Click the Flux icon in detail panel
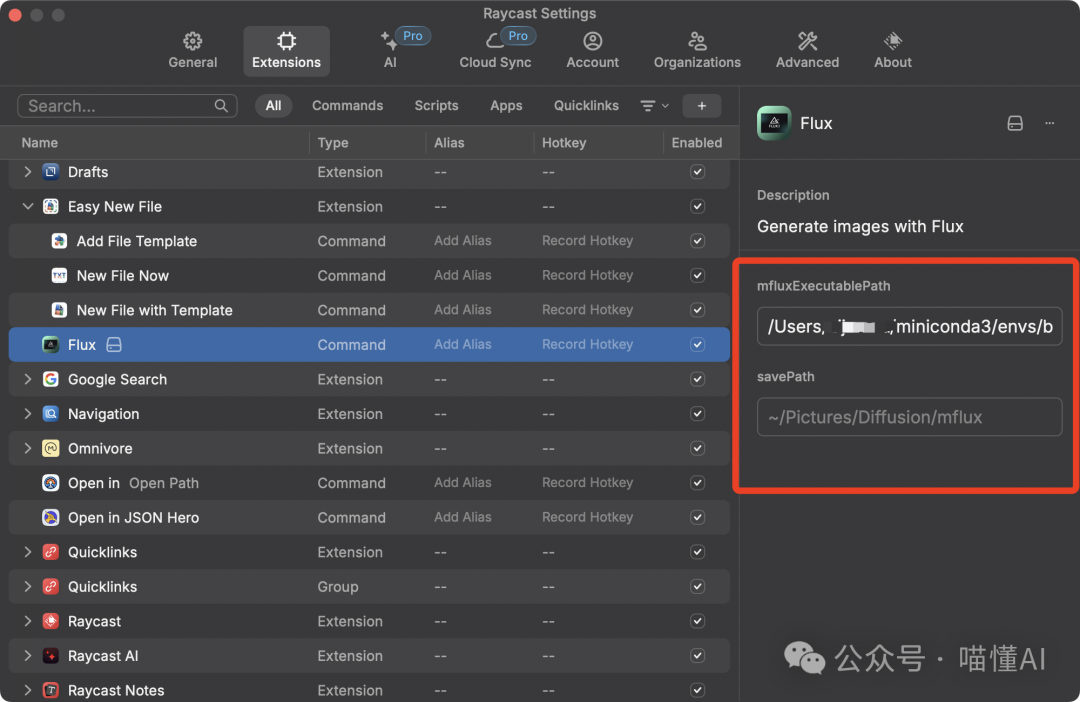Image resolution: width=1080 pixels, height=702 pixels. click(774, 123)
